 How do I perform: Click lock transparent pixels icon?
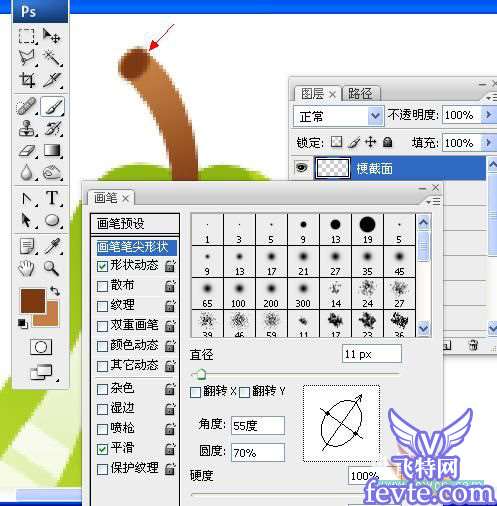coord(336,142)
